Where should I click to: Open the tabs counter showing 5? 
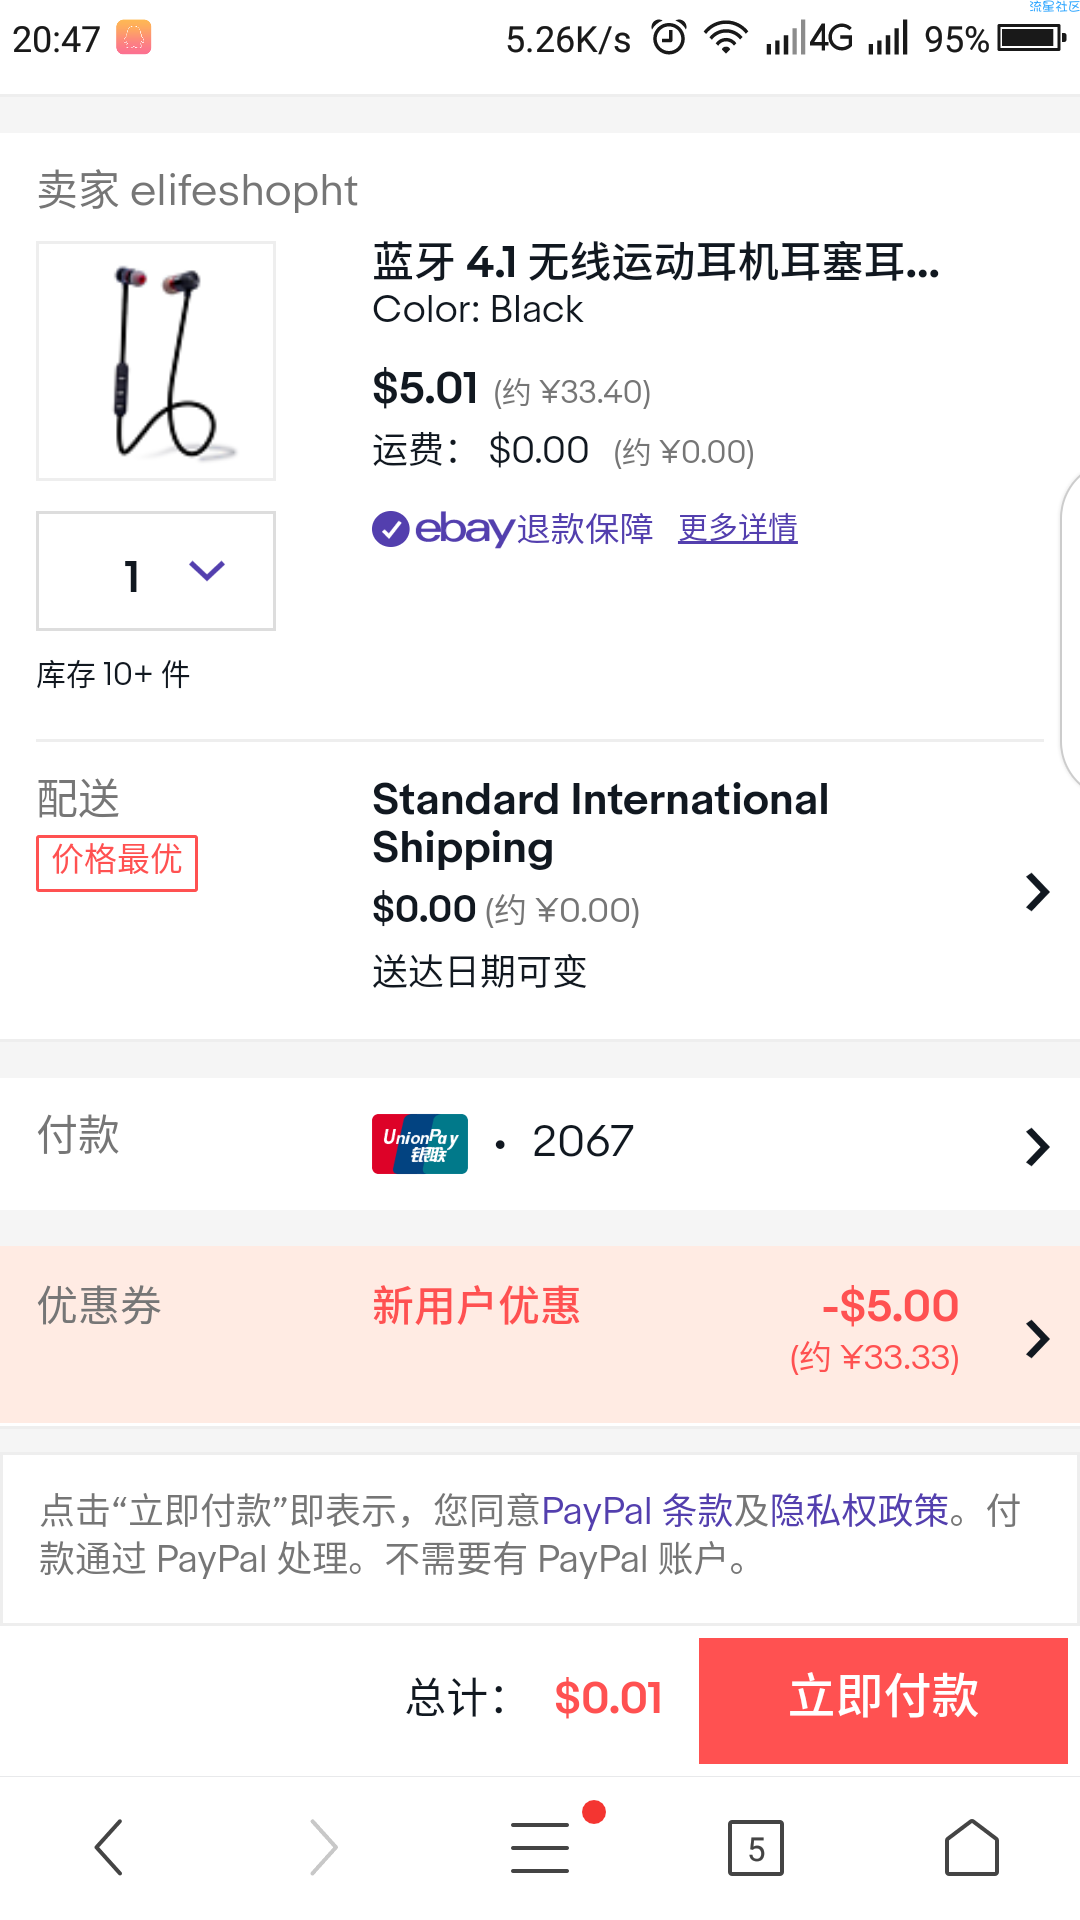(756, 1848)
